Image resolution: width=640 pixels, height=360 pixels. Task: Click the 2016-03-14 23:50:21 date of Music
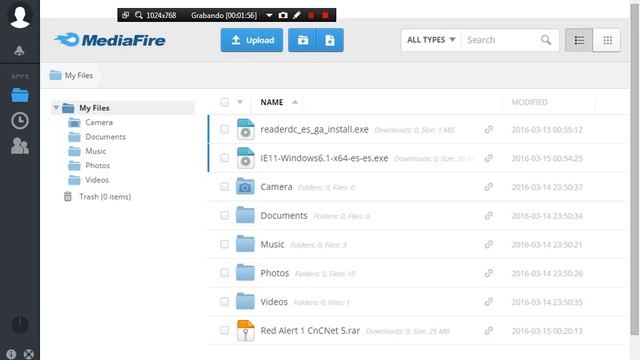547,244
